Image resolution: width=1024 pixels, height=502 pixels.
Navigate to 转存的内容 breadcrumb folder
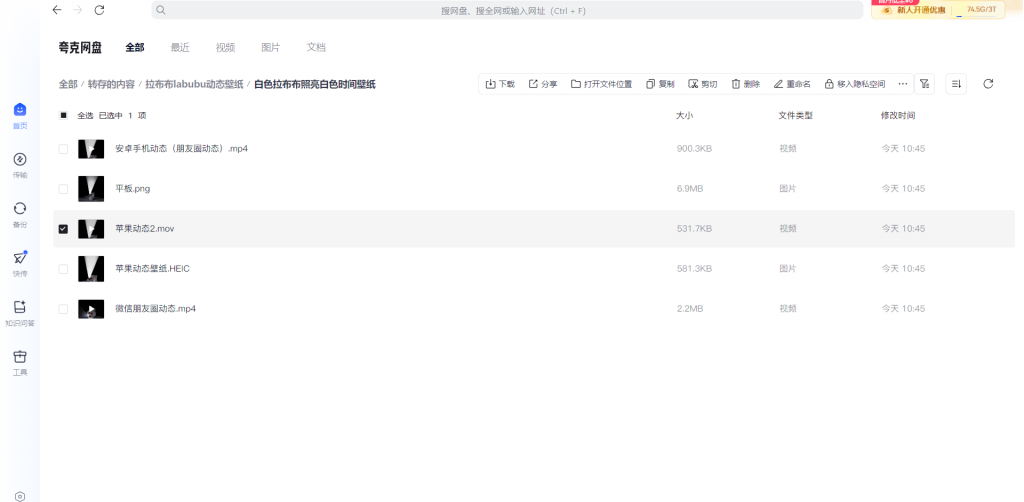click(x=112, y=84)
